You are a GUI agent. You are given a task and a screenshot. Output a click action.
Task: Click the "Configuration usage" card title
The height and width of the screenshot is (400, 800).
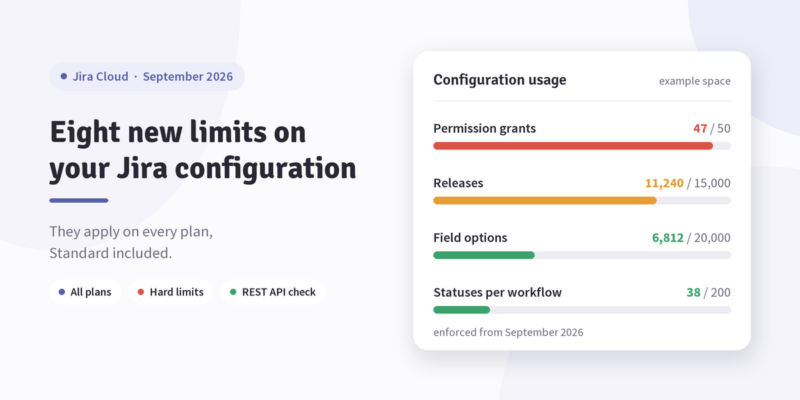tap(499, 80)
